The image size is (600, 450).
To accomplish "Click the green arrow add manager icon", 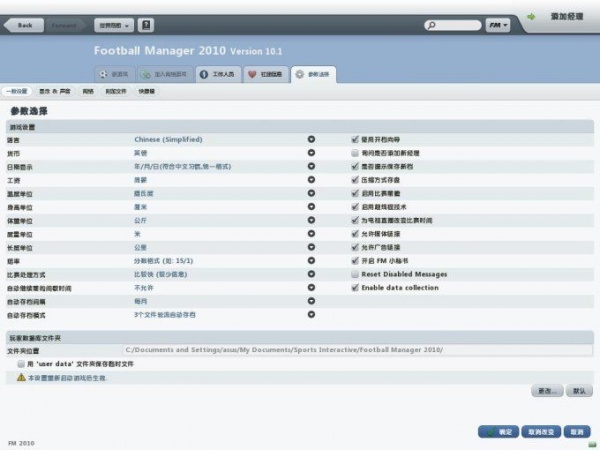I will point(531,16).
